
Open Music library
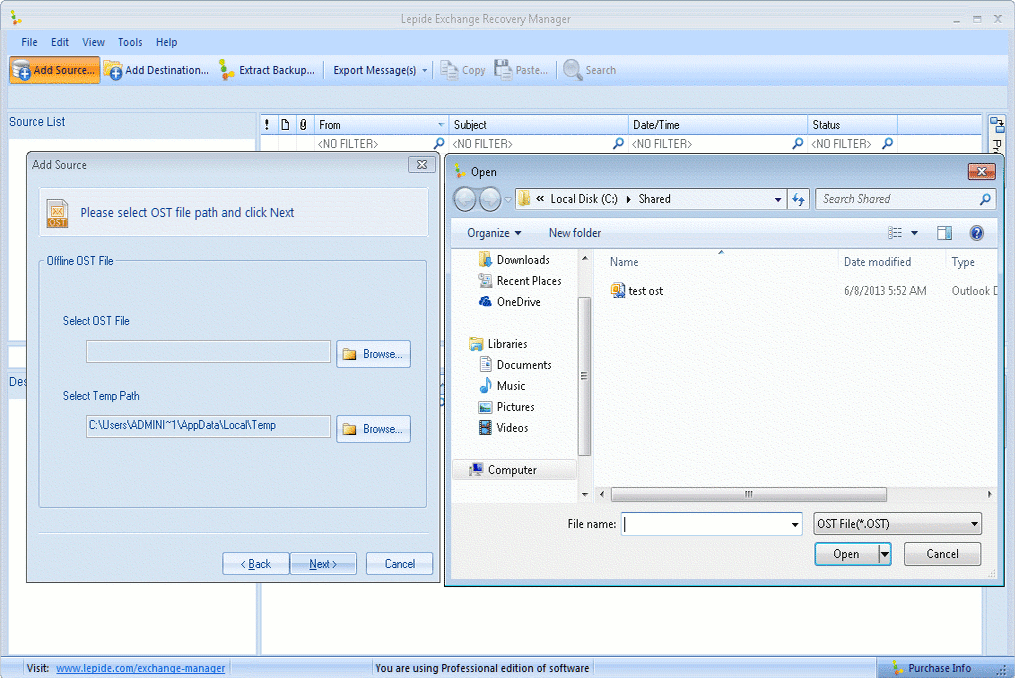point(502,385)
